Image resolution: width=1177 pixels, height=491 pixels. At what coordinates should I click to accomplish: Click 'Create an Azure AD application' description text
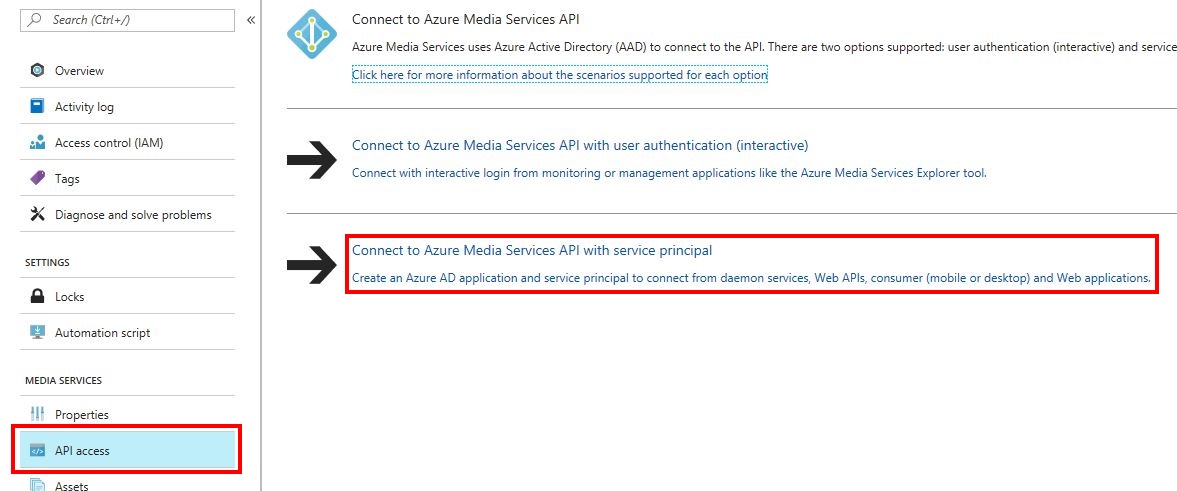751,278
